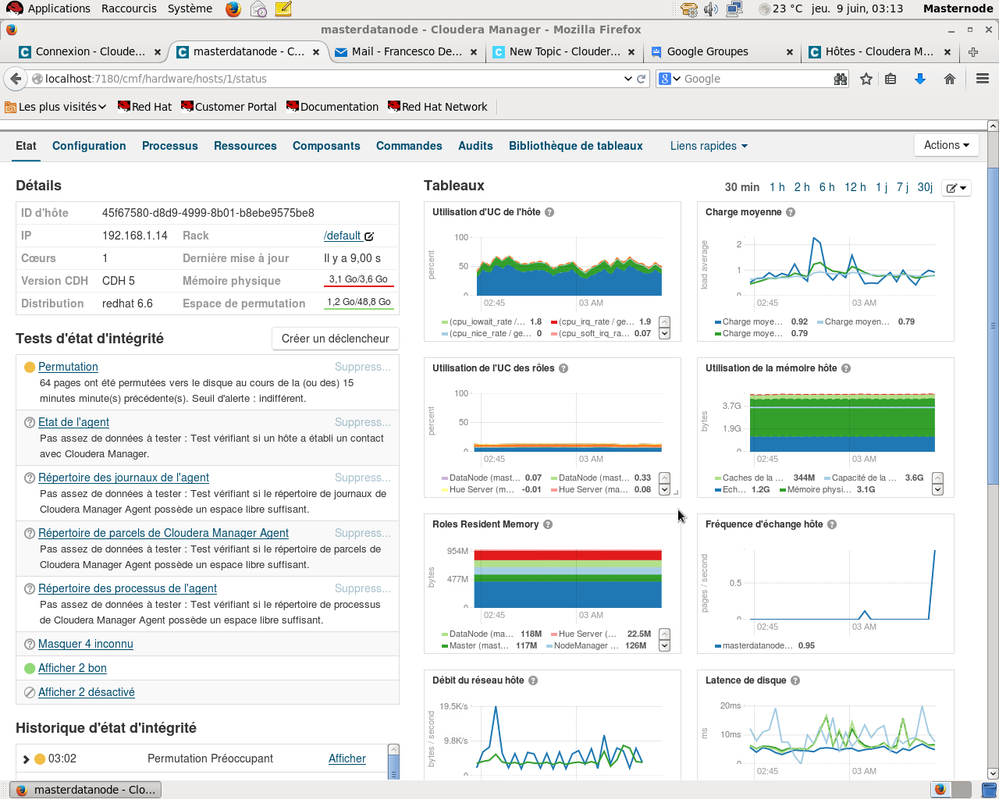Click Firefox home icon in toolbar

(949, 79)
